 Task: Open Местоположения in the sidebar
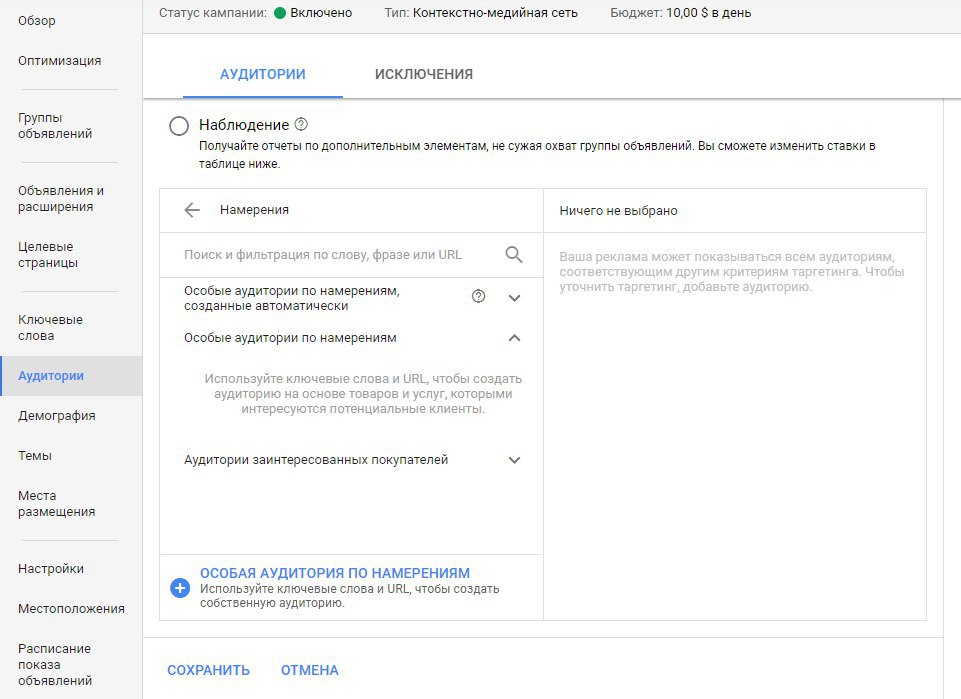point(71,608)
